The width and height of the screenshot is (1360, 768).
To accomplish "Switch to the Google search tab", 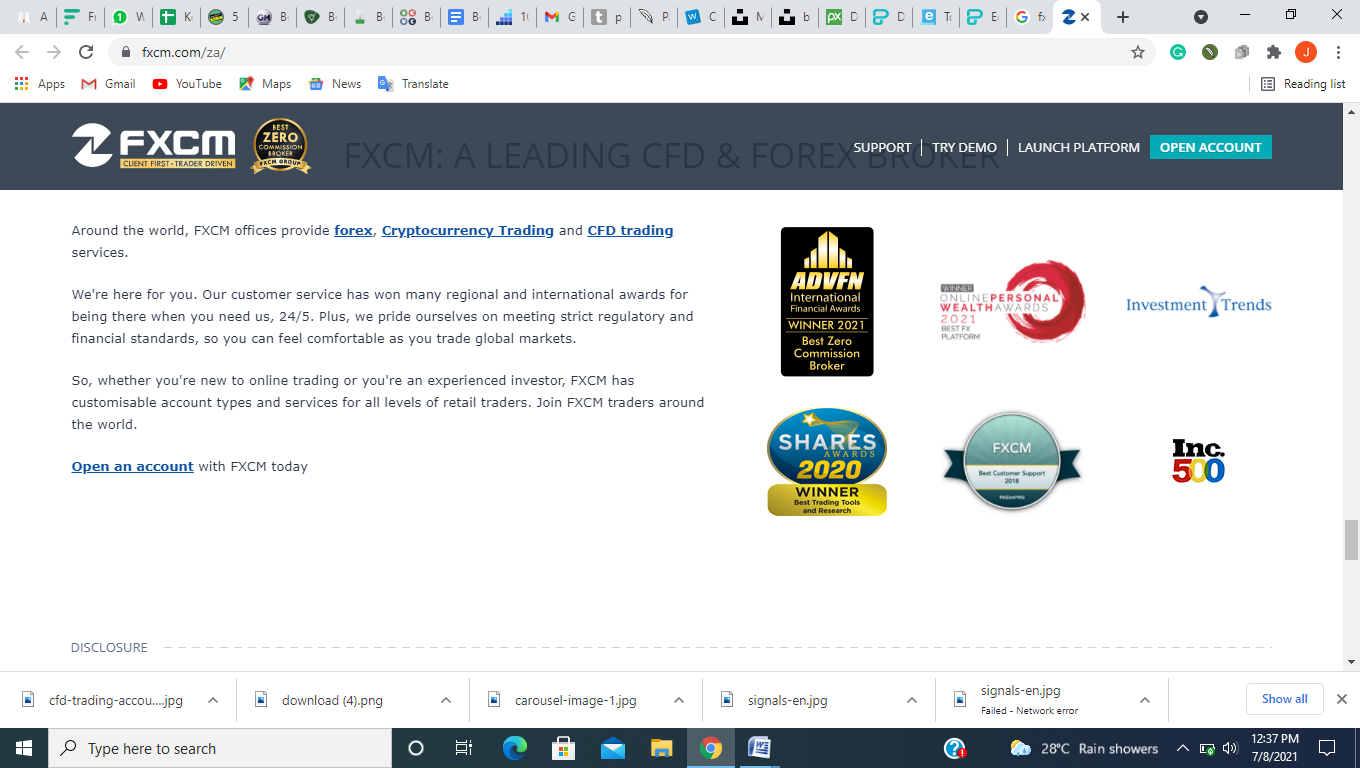I will (x=1029, y=17).
